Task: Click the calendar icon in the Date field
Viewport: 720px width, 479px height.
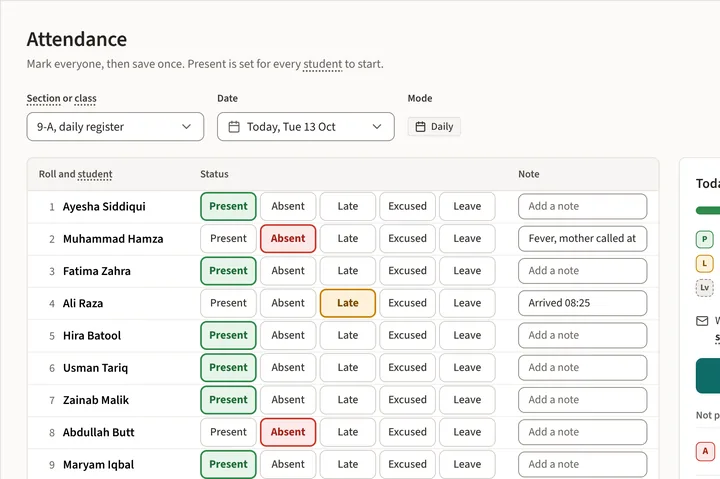Action: tap(234, 127)
